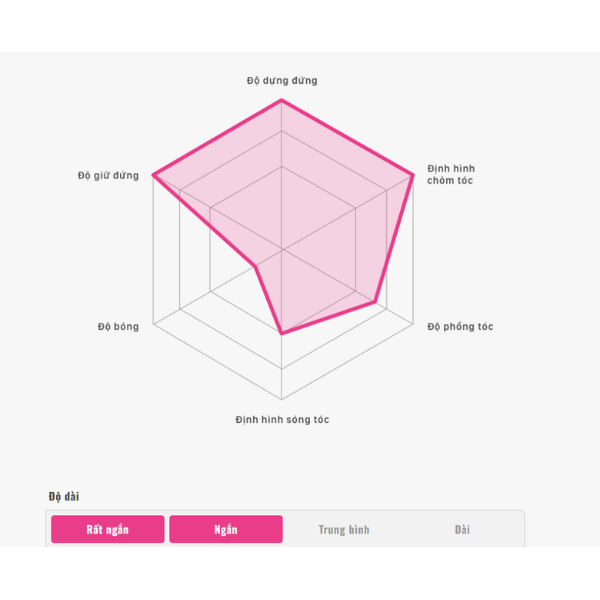Click the outer grid corner toward Độ bóng
This screenshot has width=600, height=600.
click(x=153, y=324)
